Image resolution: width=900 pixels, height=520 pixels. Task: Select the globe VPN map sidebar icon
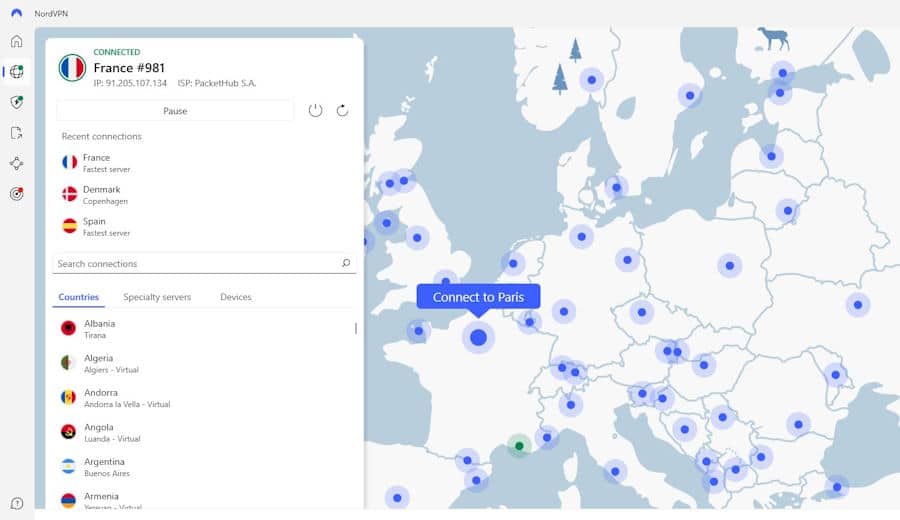[x=17, y=72]
